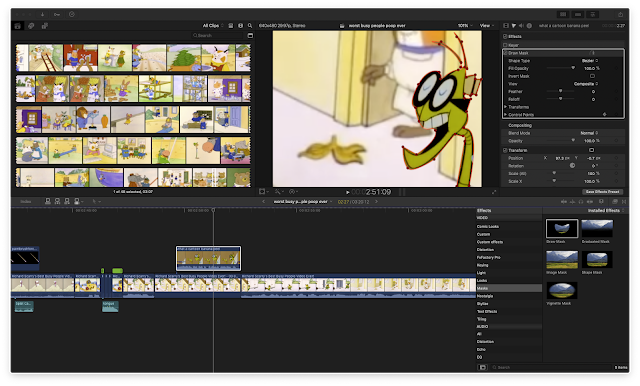
Task: Click the effects browser Search field
Action: [551, 368]
